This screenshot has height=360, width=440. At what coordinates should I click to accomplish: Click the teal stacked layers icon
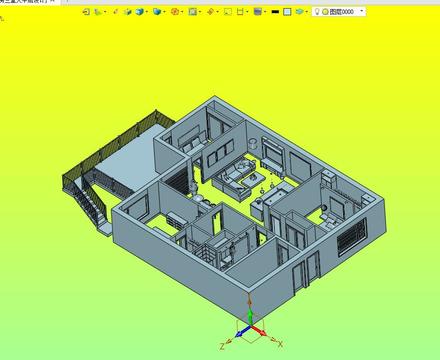coord(300,12)
